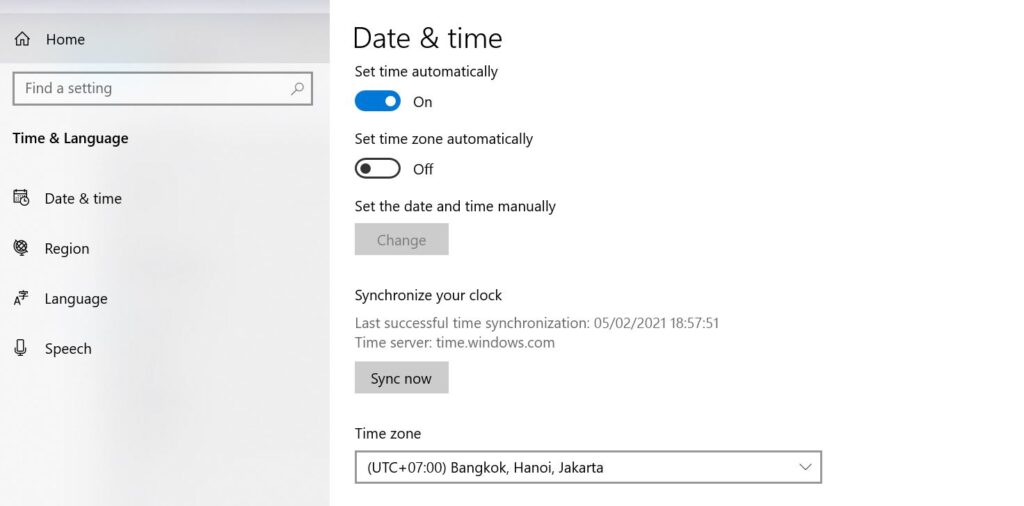This screenshot has width=1024, height=506.
Task: Click the Home house icon
Action: point(22,40)
